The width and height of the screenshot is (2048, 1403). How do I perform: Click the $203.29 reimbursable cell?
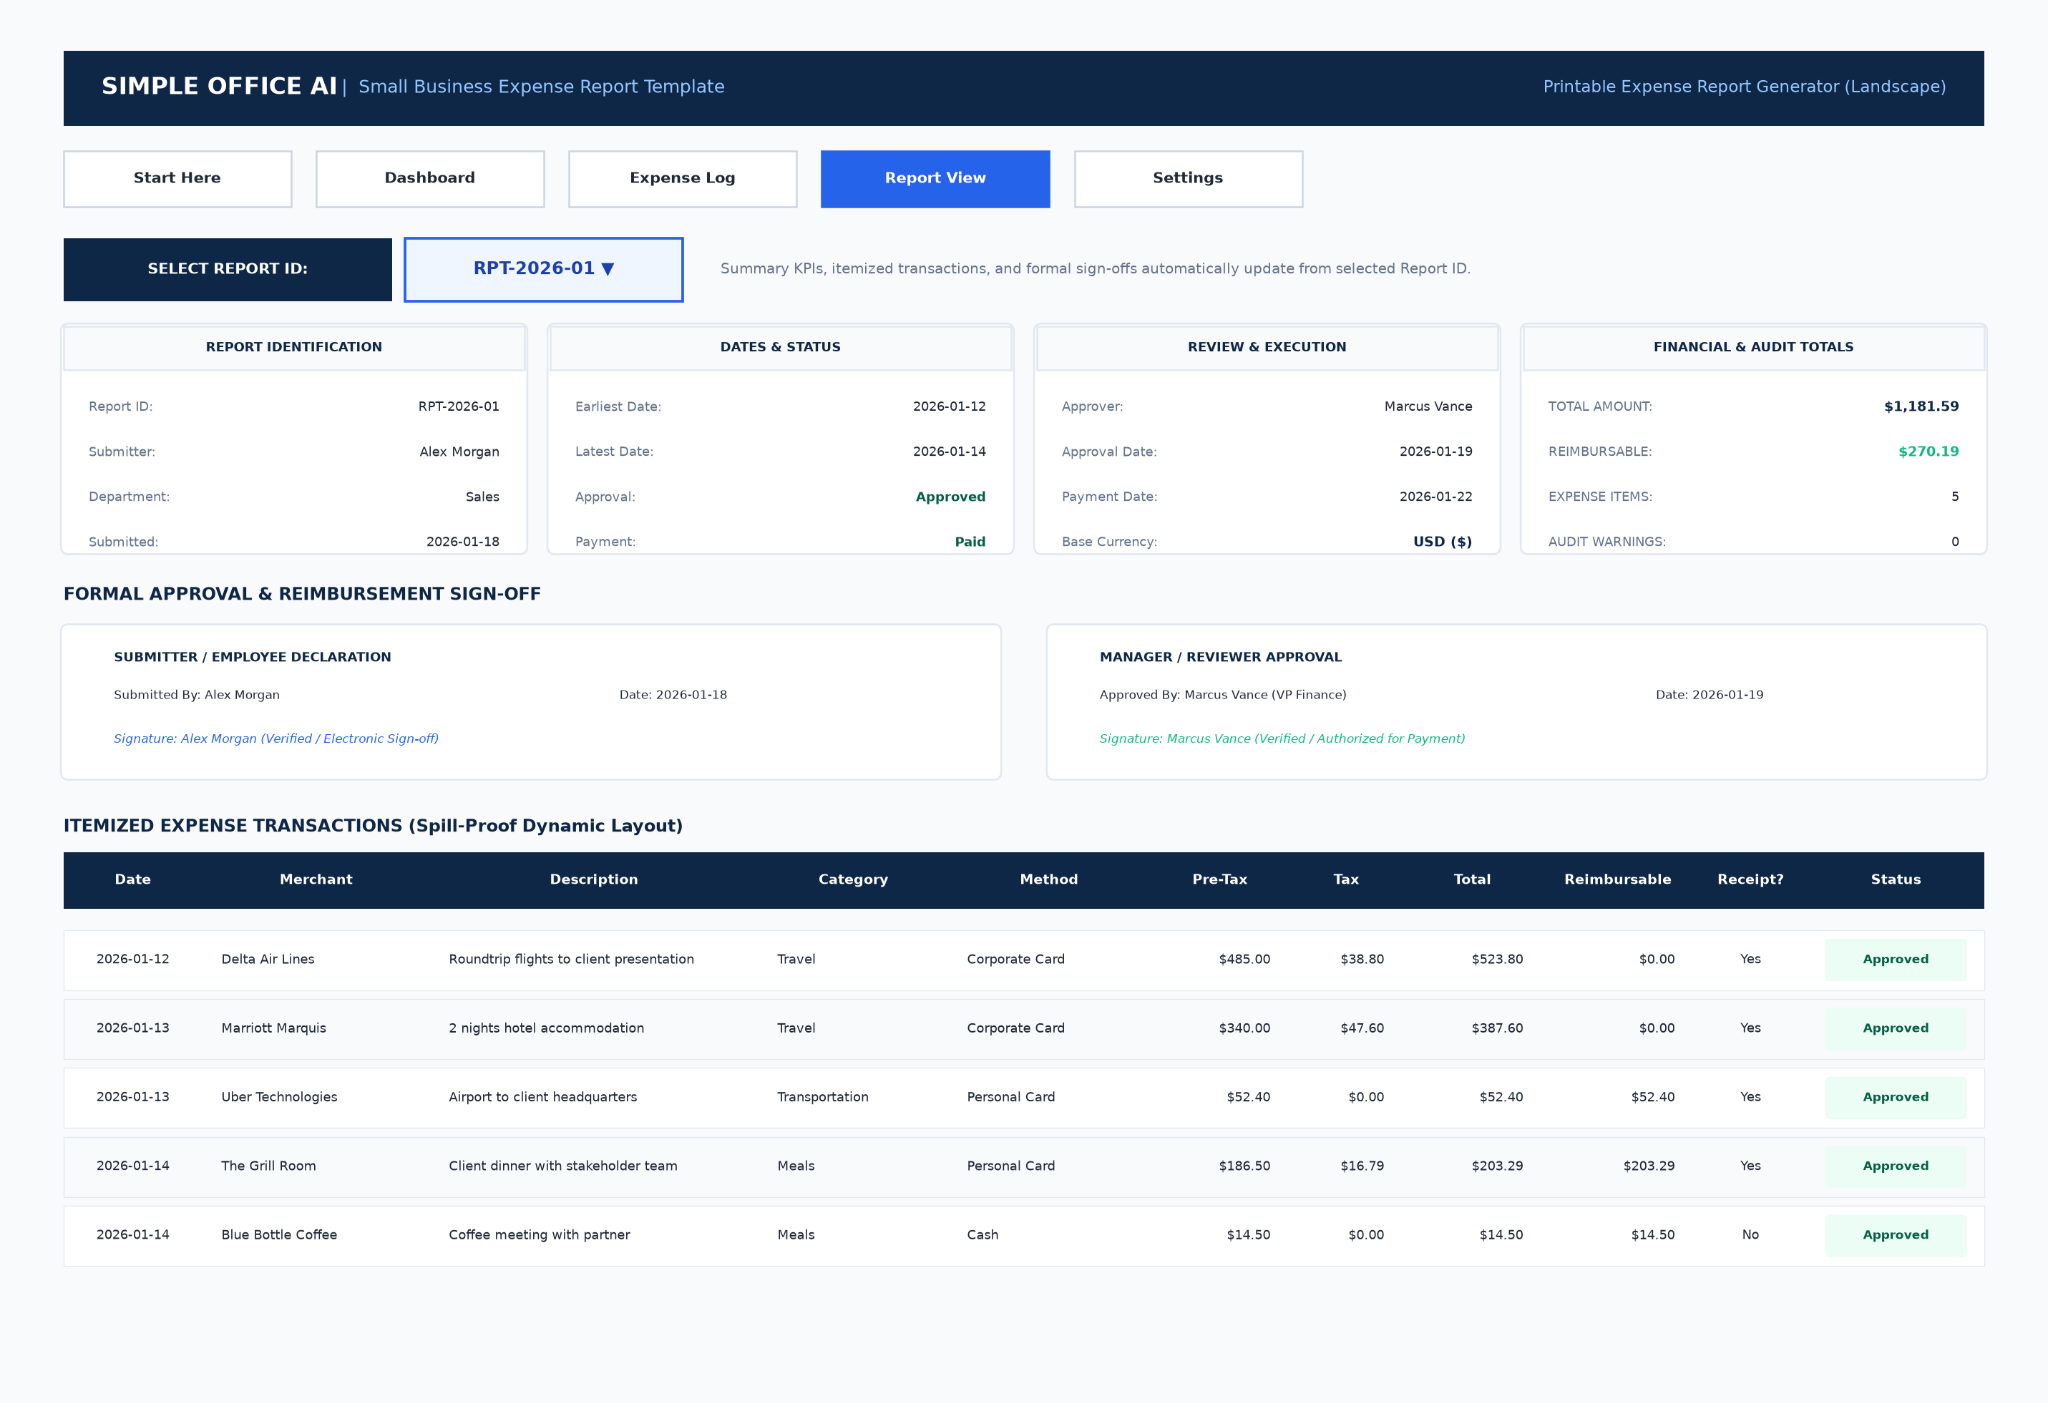coord(1649,1166)
